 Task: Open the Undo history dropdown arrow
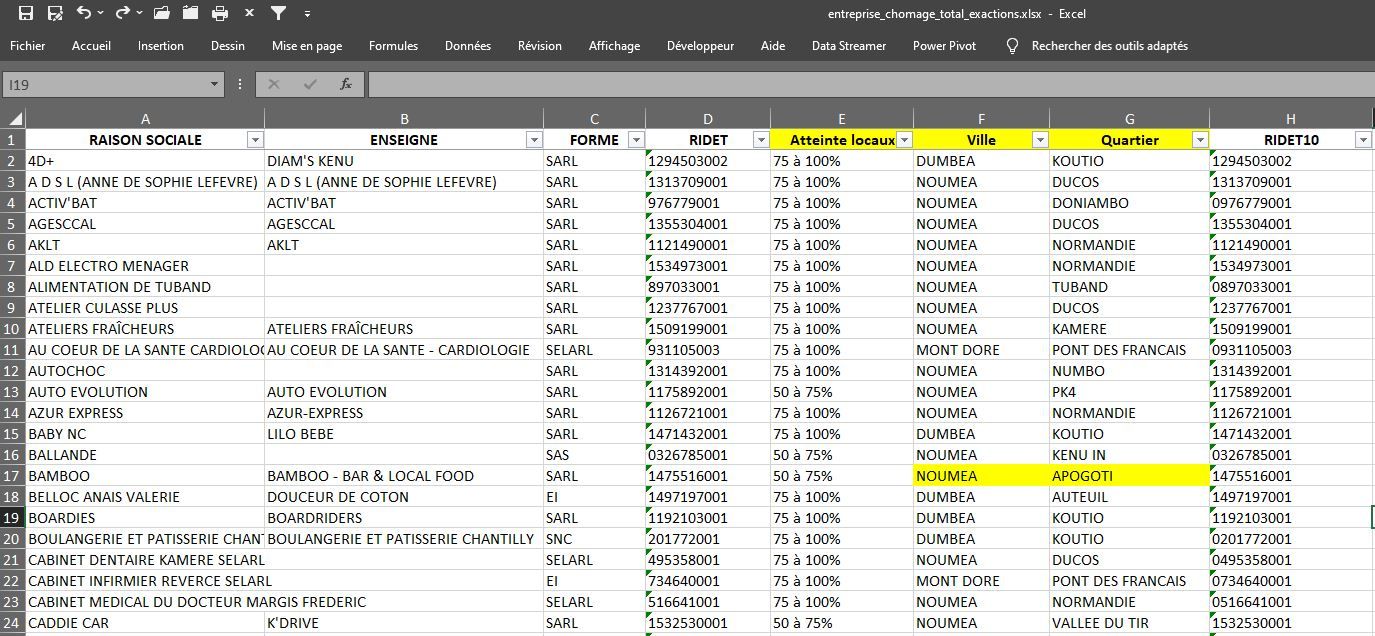102,14
